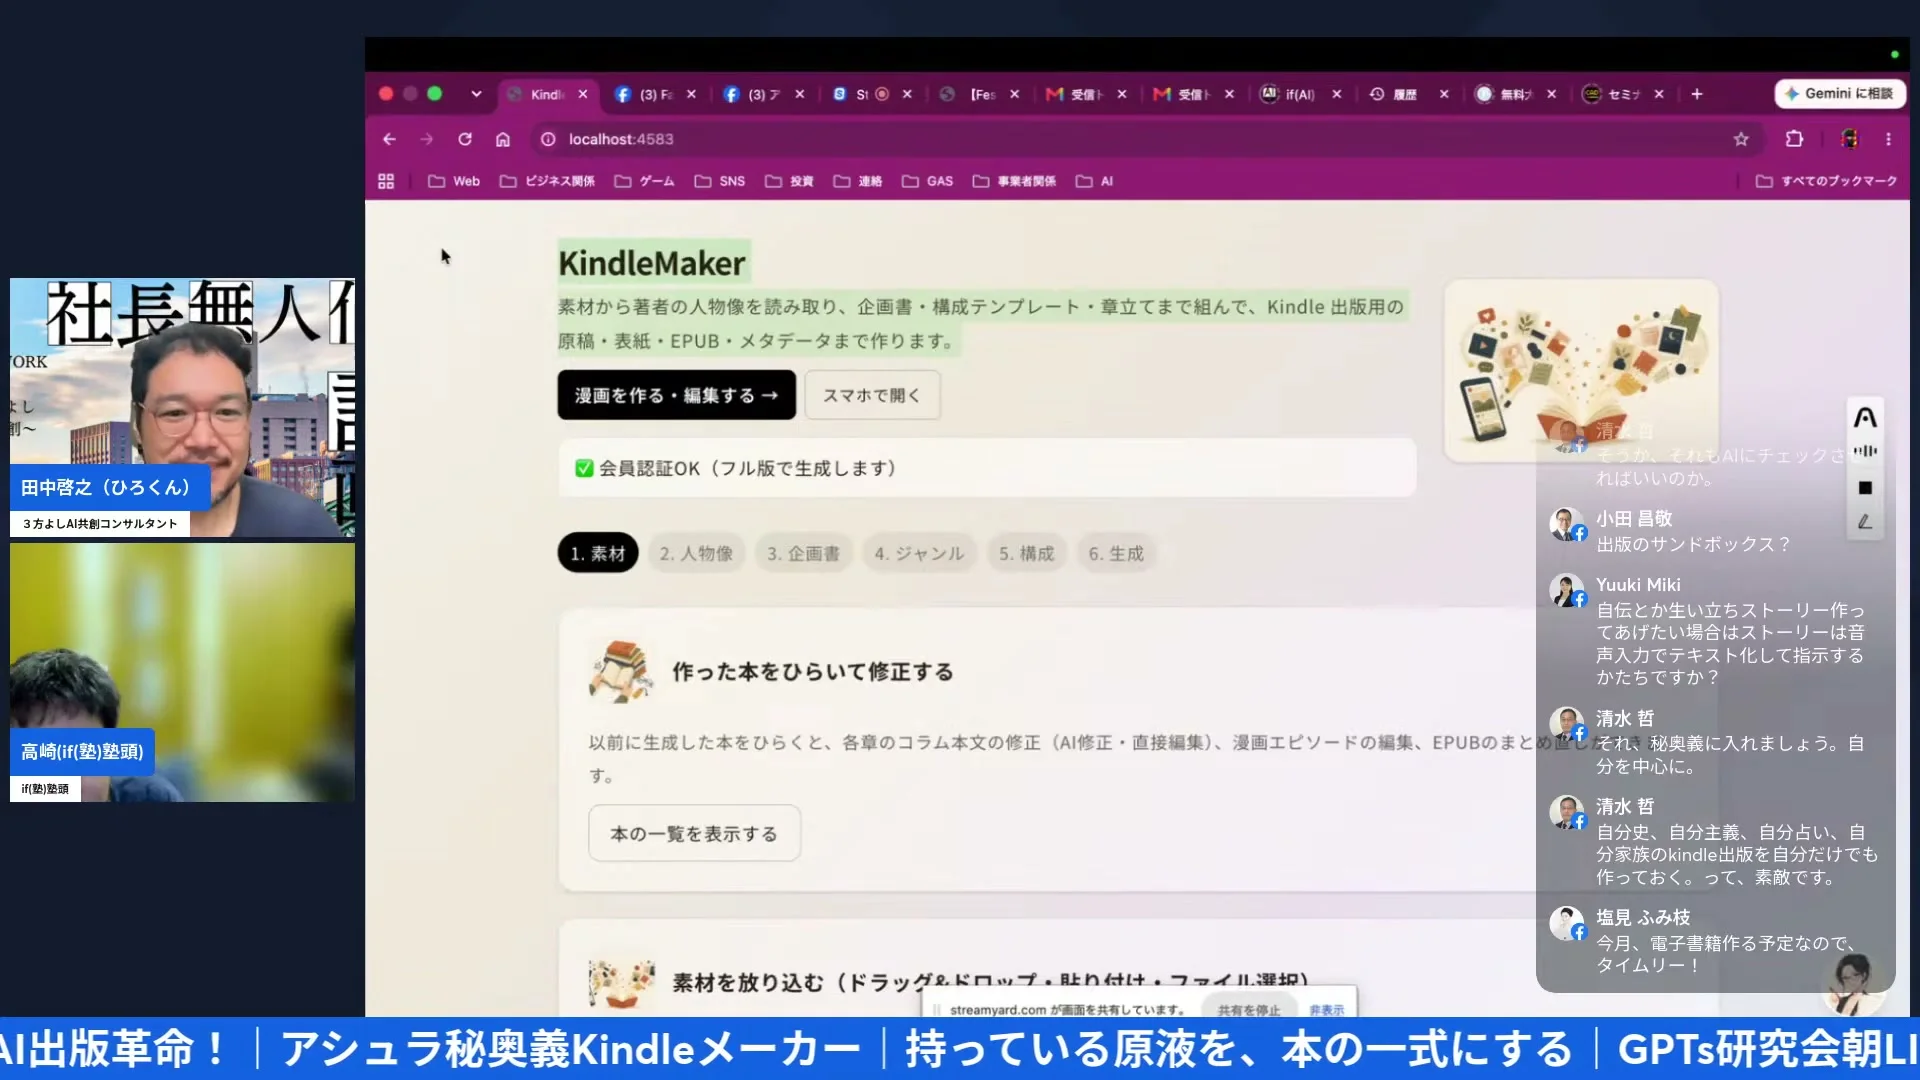Screen dimensions: 1920x1080
Task: Click the 田中啓之 webcam feed
Action: pyautogui.click(x=182, y=408)
